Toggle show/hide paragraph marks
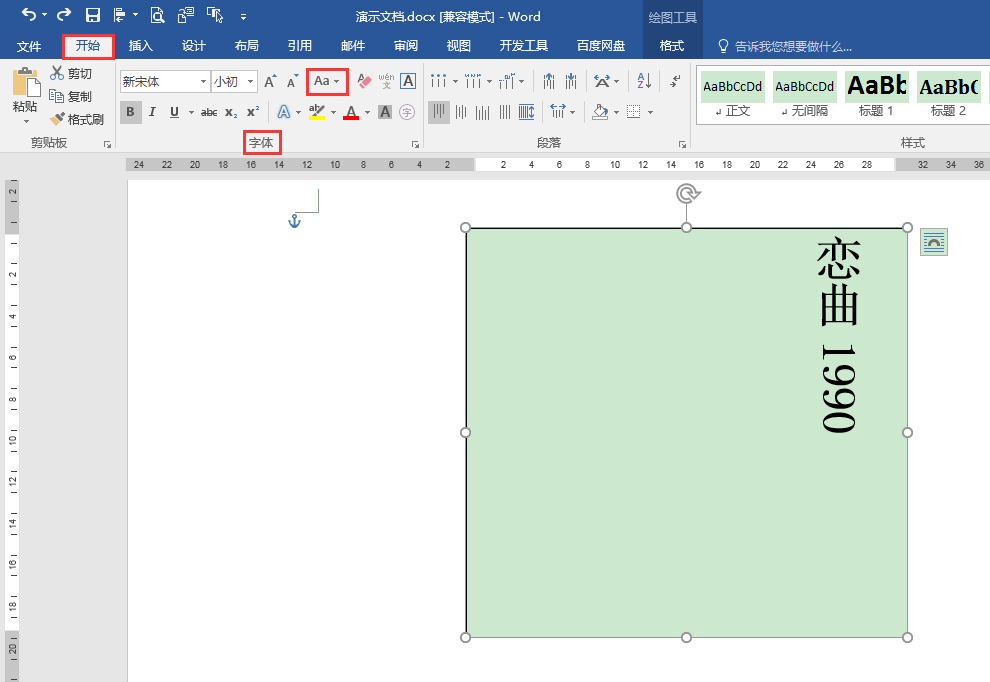Image resolution: width=990 pixels, height=682 pixels. click(x=675, y=81)
